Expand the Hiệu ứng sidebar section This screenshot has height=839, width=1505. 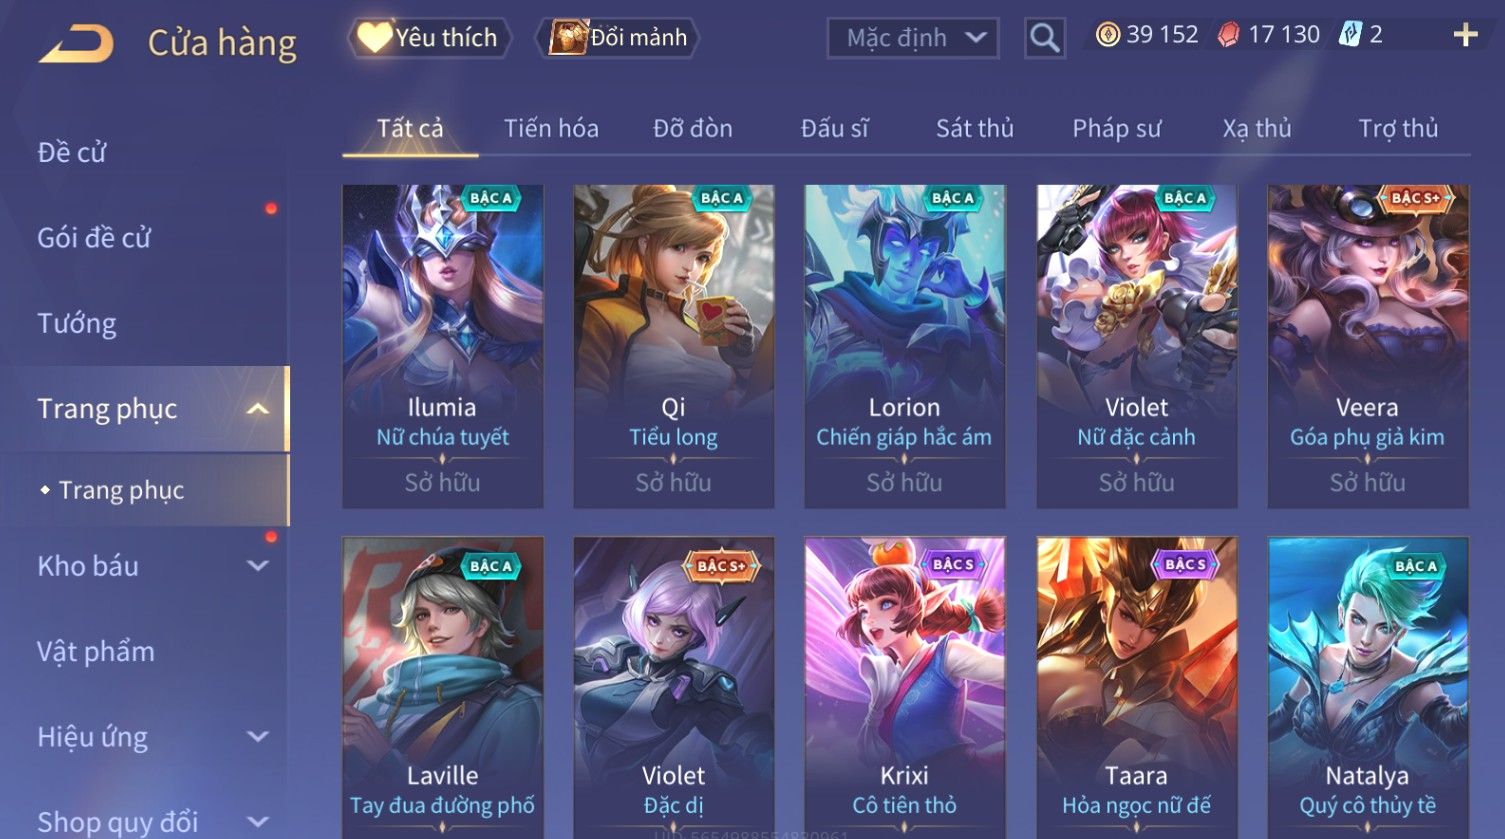tap(257, 736)
